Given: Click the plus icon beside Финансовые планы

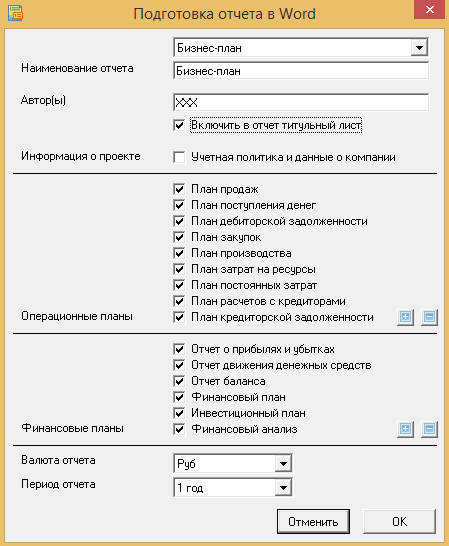Looking at the screenshot, I should [x=405, y=429].
